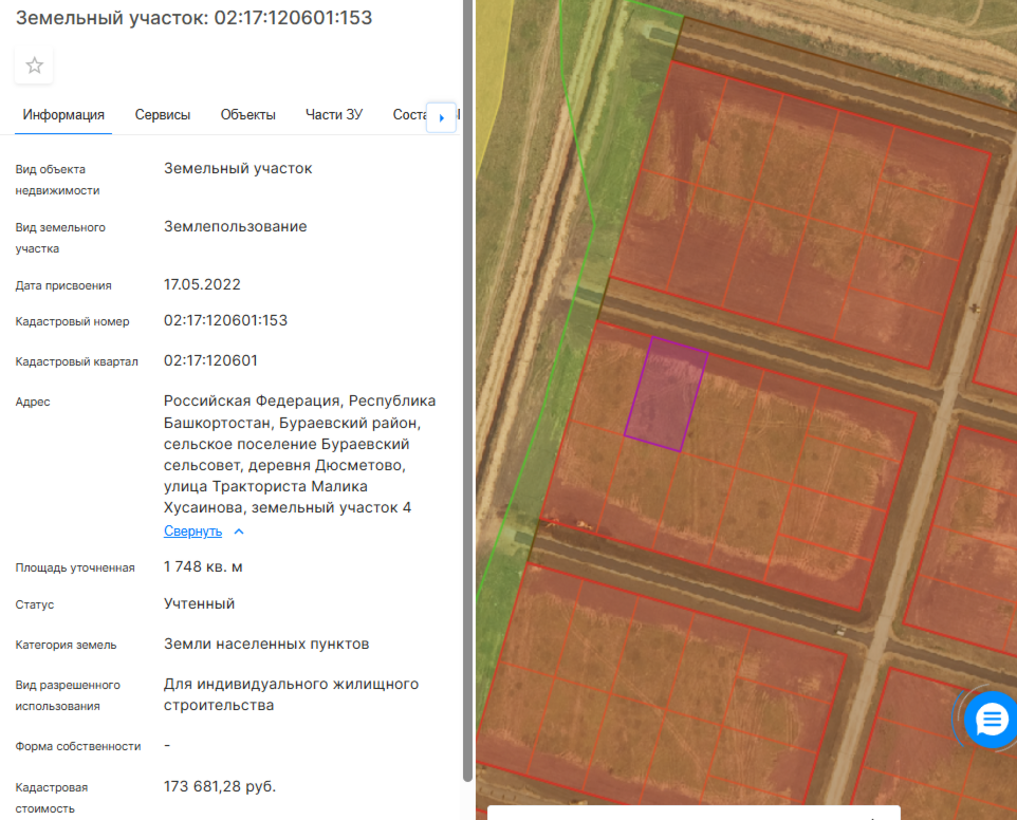Screen dimensions: 1017x820
Task: Go to the Части ЗУ tab
Action: [x=334, y=115]
